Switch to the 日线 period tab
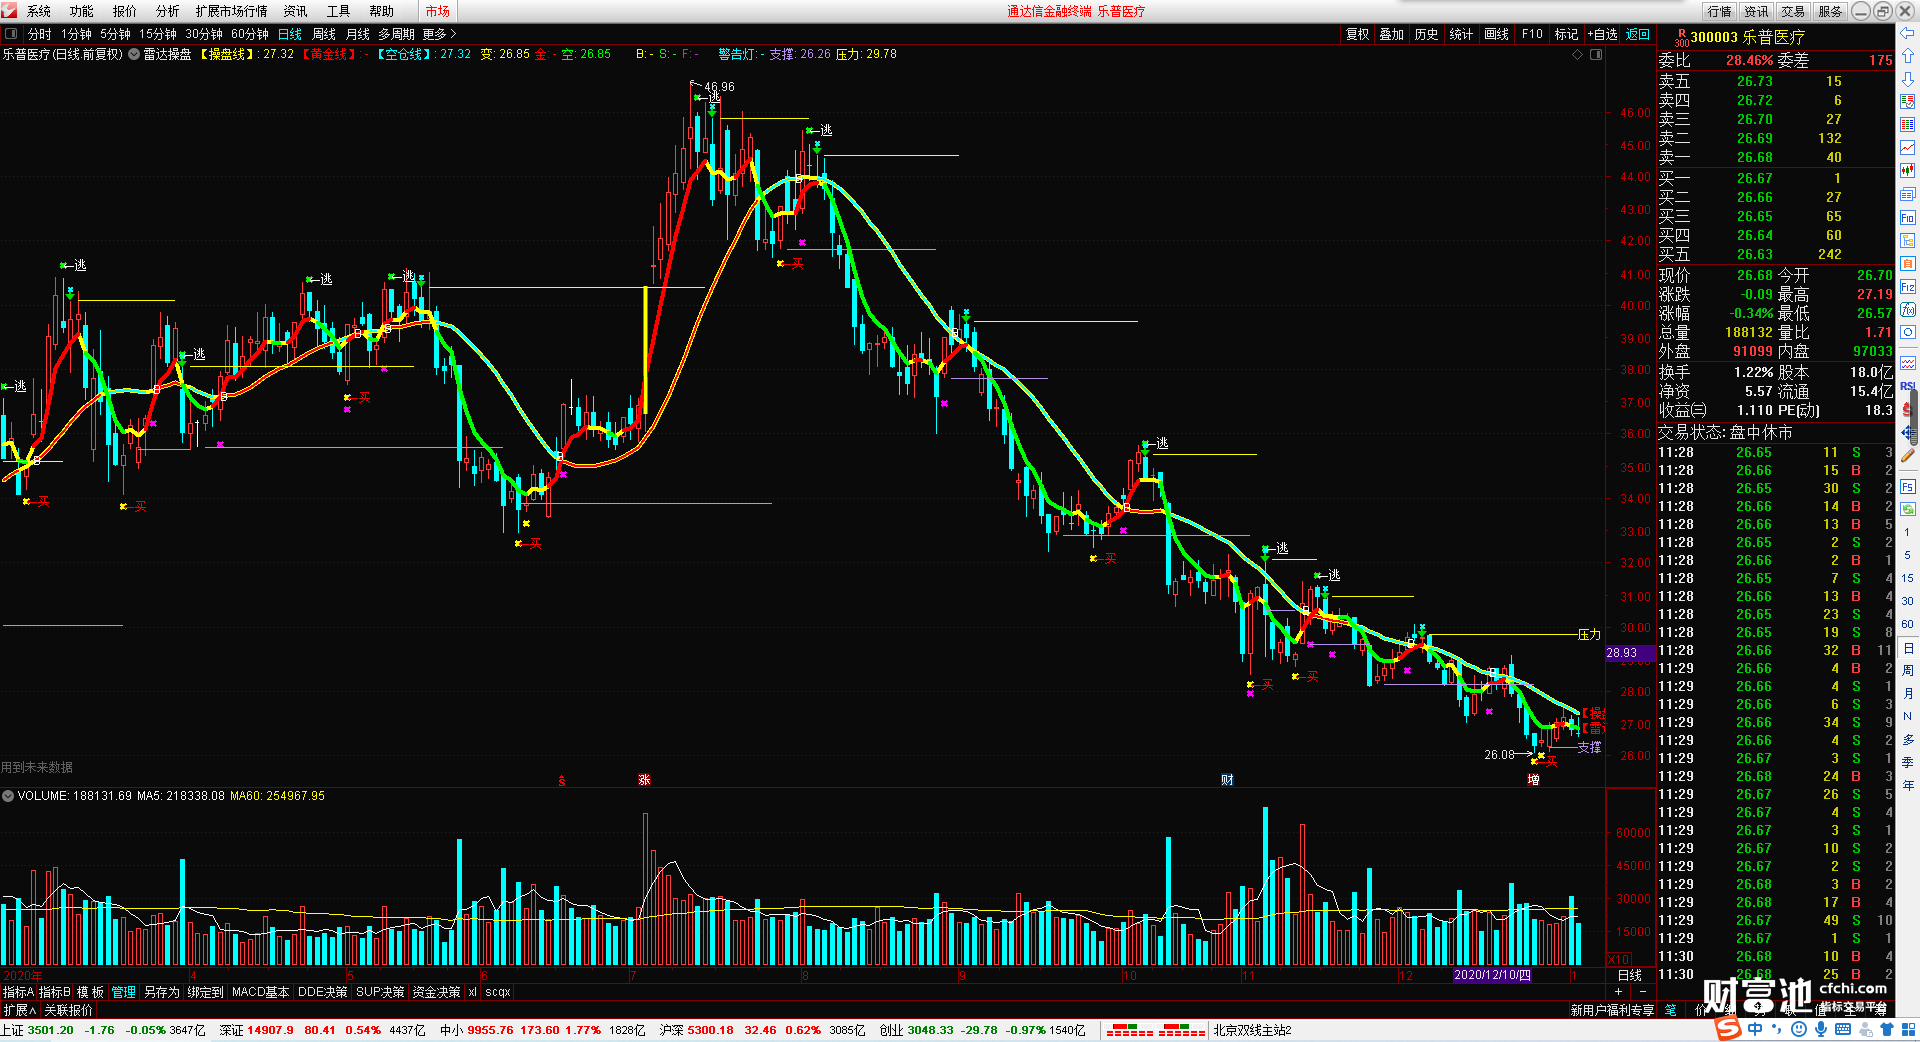The width and height of the screenshot is (1920, 1042). click(290, 34)
